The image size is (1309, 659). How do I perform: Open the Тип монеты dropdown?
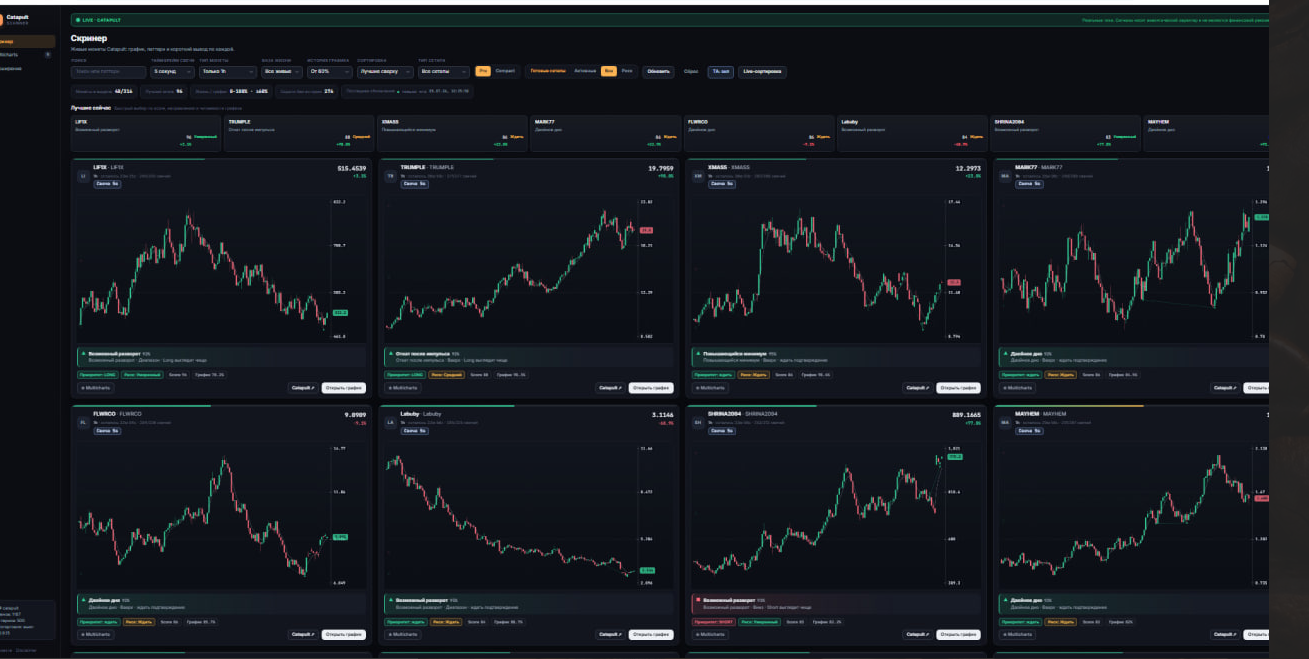227,72
